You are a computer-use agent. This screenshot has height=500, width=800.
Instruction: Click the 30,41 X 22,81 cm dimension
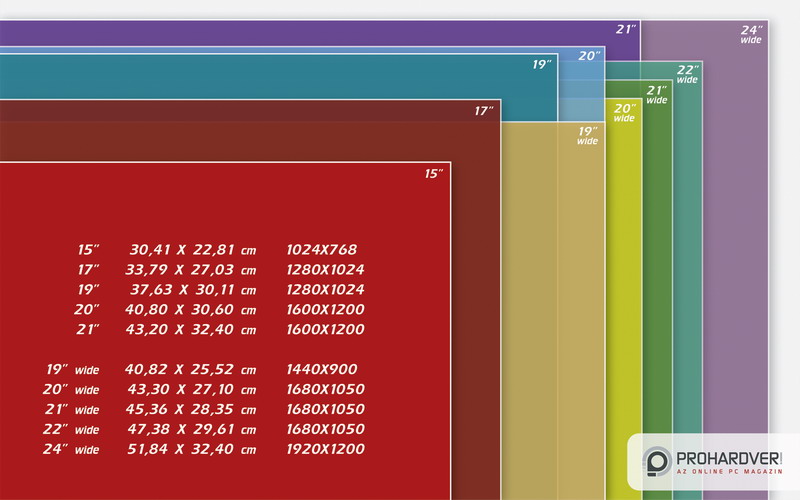pyautogui.click(x=192, y=250)
